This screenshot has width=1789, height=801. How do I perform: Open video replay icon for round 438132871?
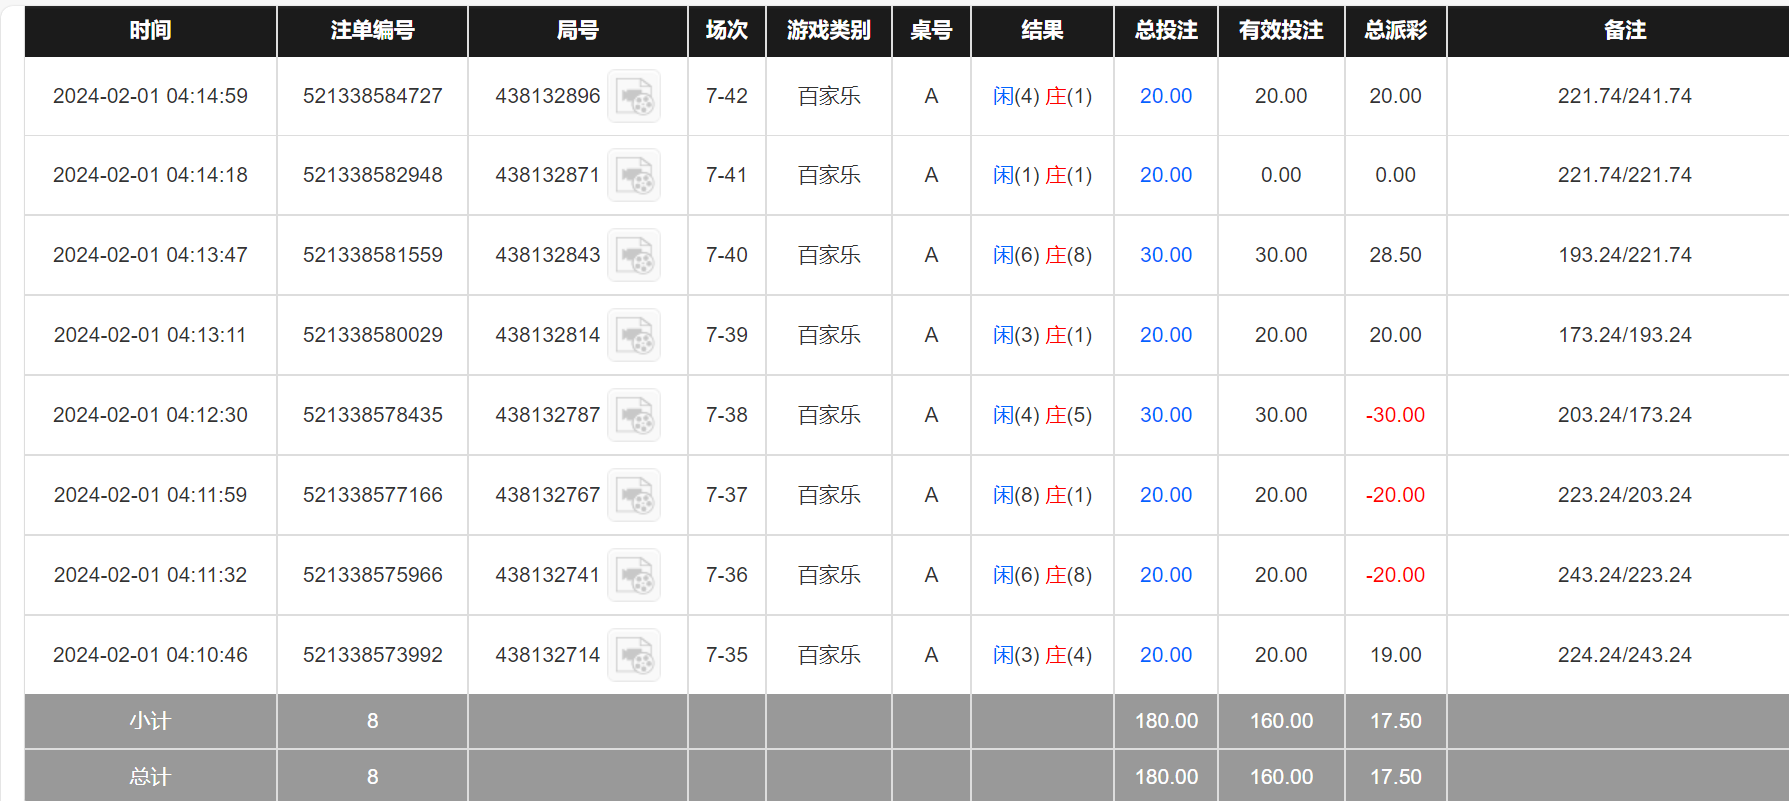coord(634,175)
